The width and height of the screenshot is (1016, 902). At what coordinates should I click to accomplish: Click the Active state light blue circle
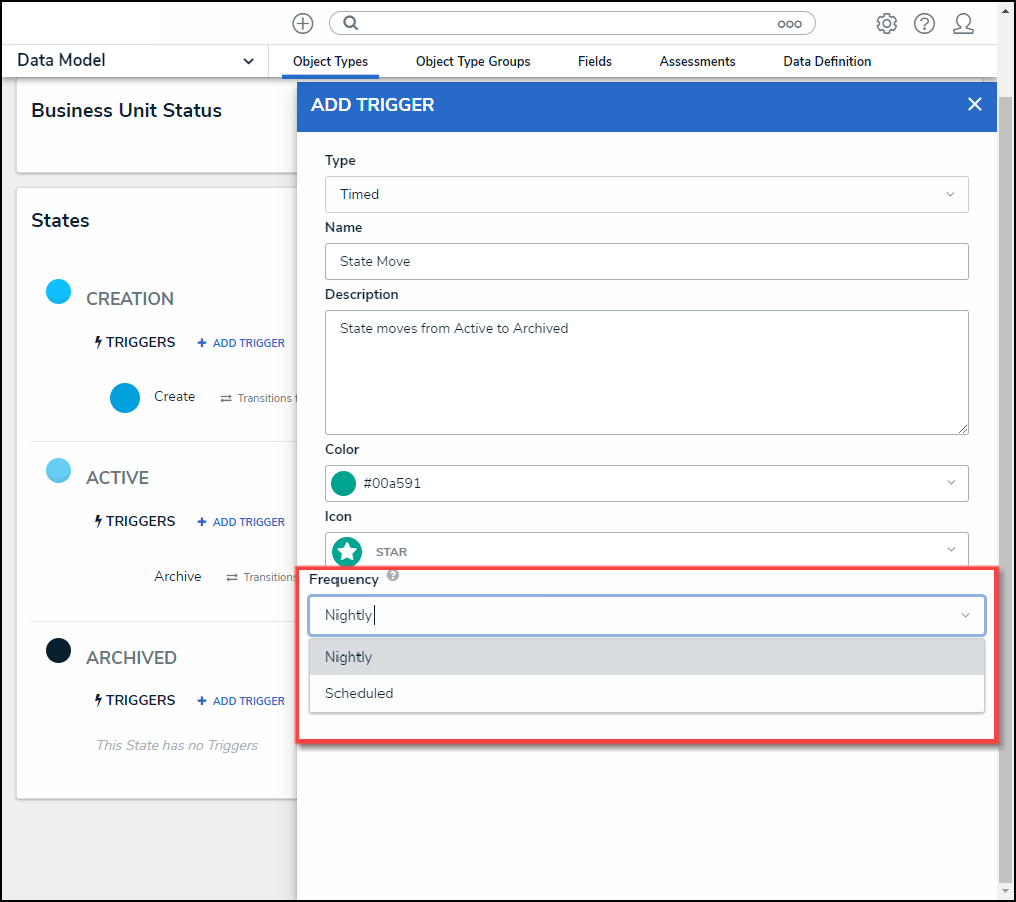(x=58, y=470)
